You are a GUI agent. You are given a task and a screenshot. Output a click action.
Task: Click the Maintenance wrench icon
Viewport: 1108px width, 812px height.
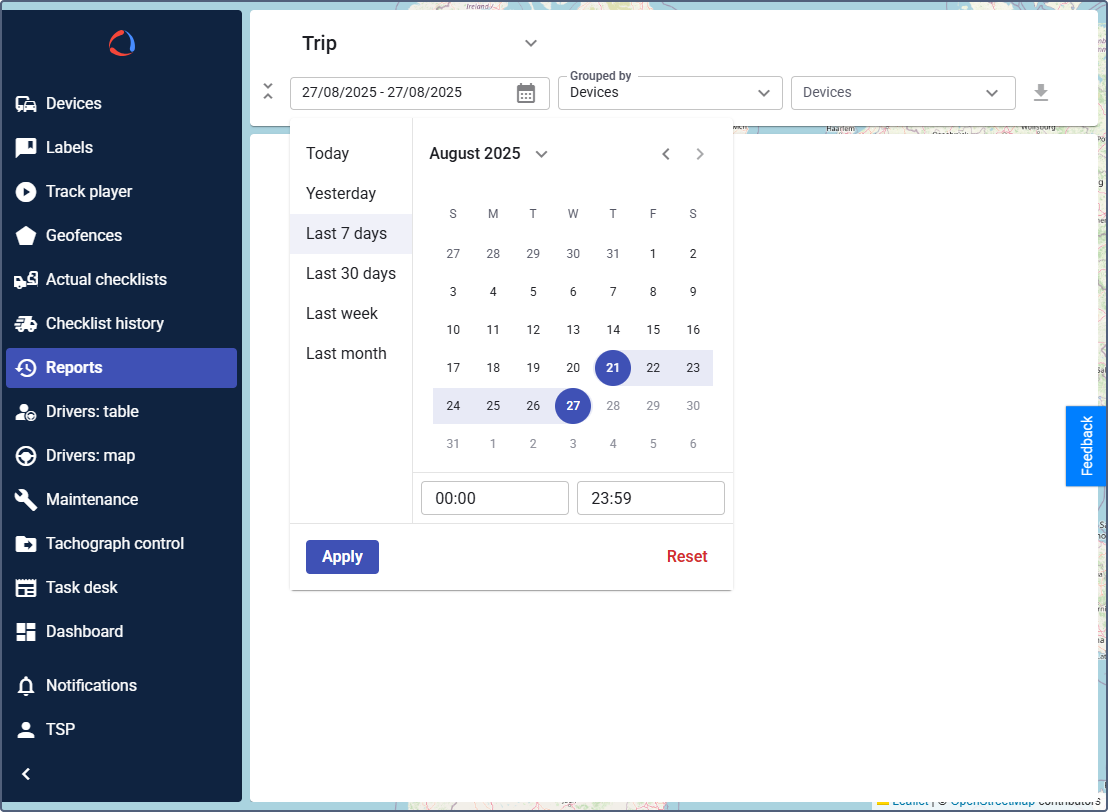click(x=26, y=500)
